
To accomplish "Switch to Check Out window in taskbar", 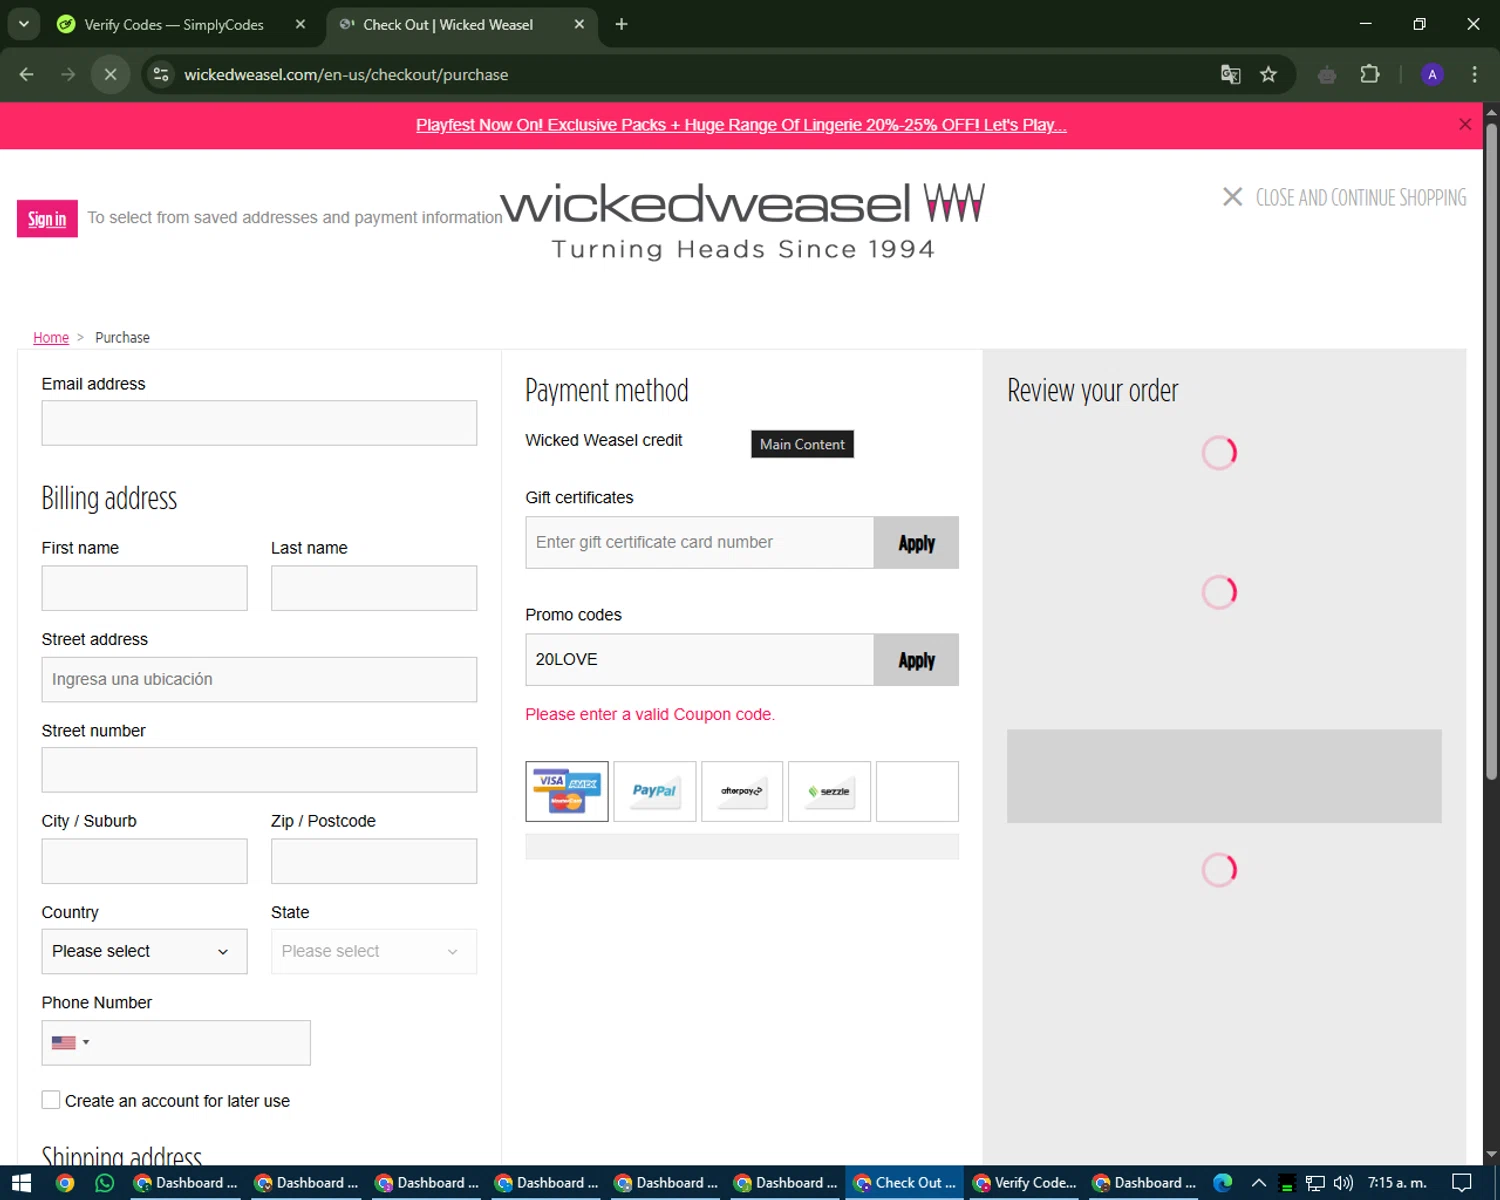I will click(x=905, y=1183).
